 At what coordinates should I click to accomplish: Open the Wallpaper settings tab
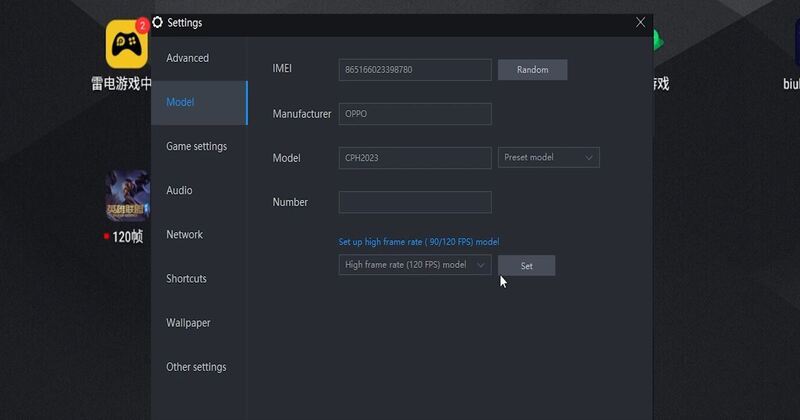click(188, 323)
